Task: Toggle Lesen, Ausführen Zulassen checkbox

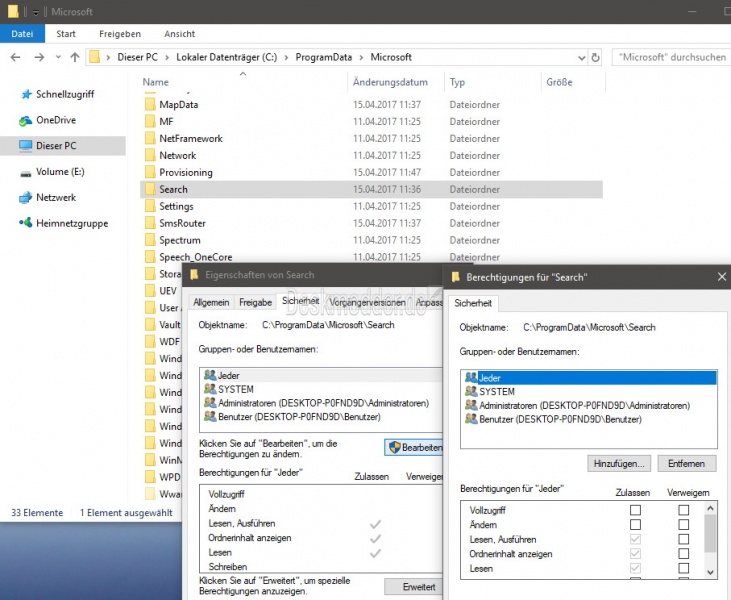Action: (x=635, y=539)
